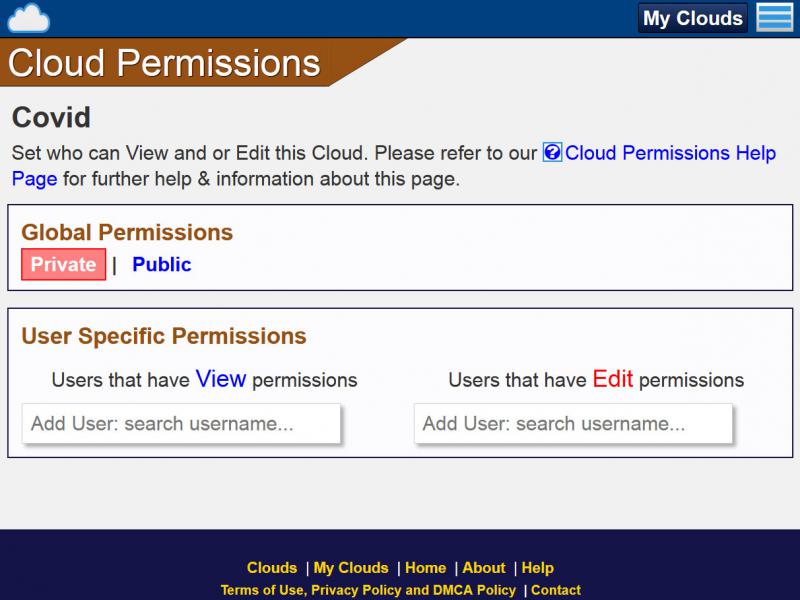Viewport: 800px width, 600px height.
Task: Focus the Edit permissions username search field
Action: pyautogui.click(x=573, y=424)
